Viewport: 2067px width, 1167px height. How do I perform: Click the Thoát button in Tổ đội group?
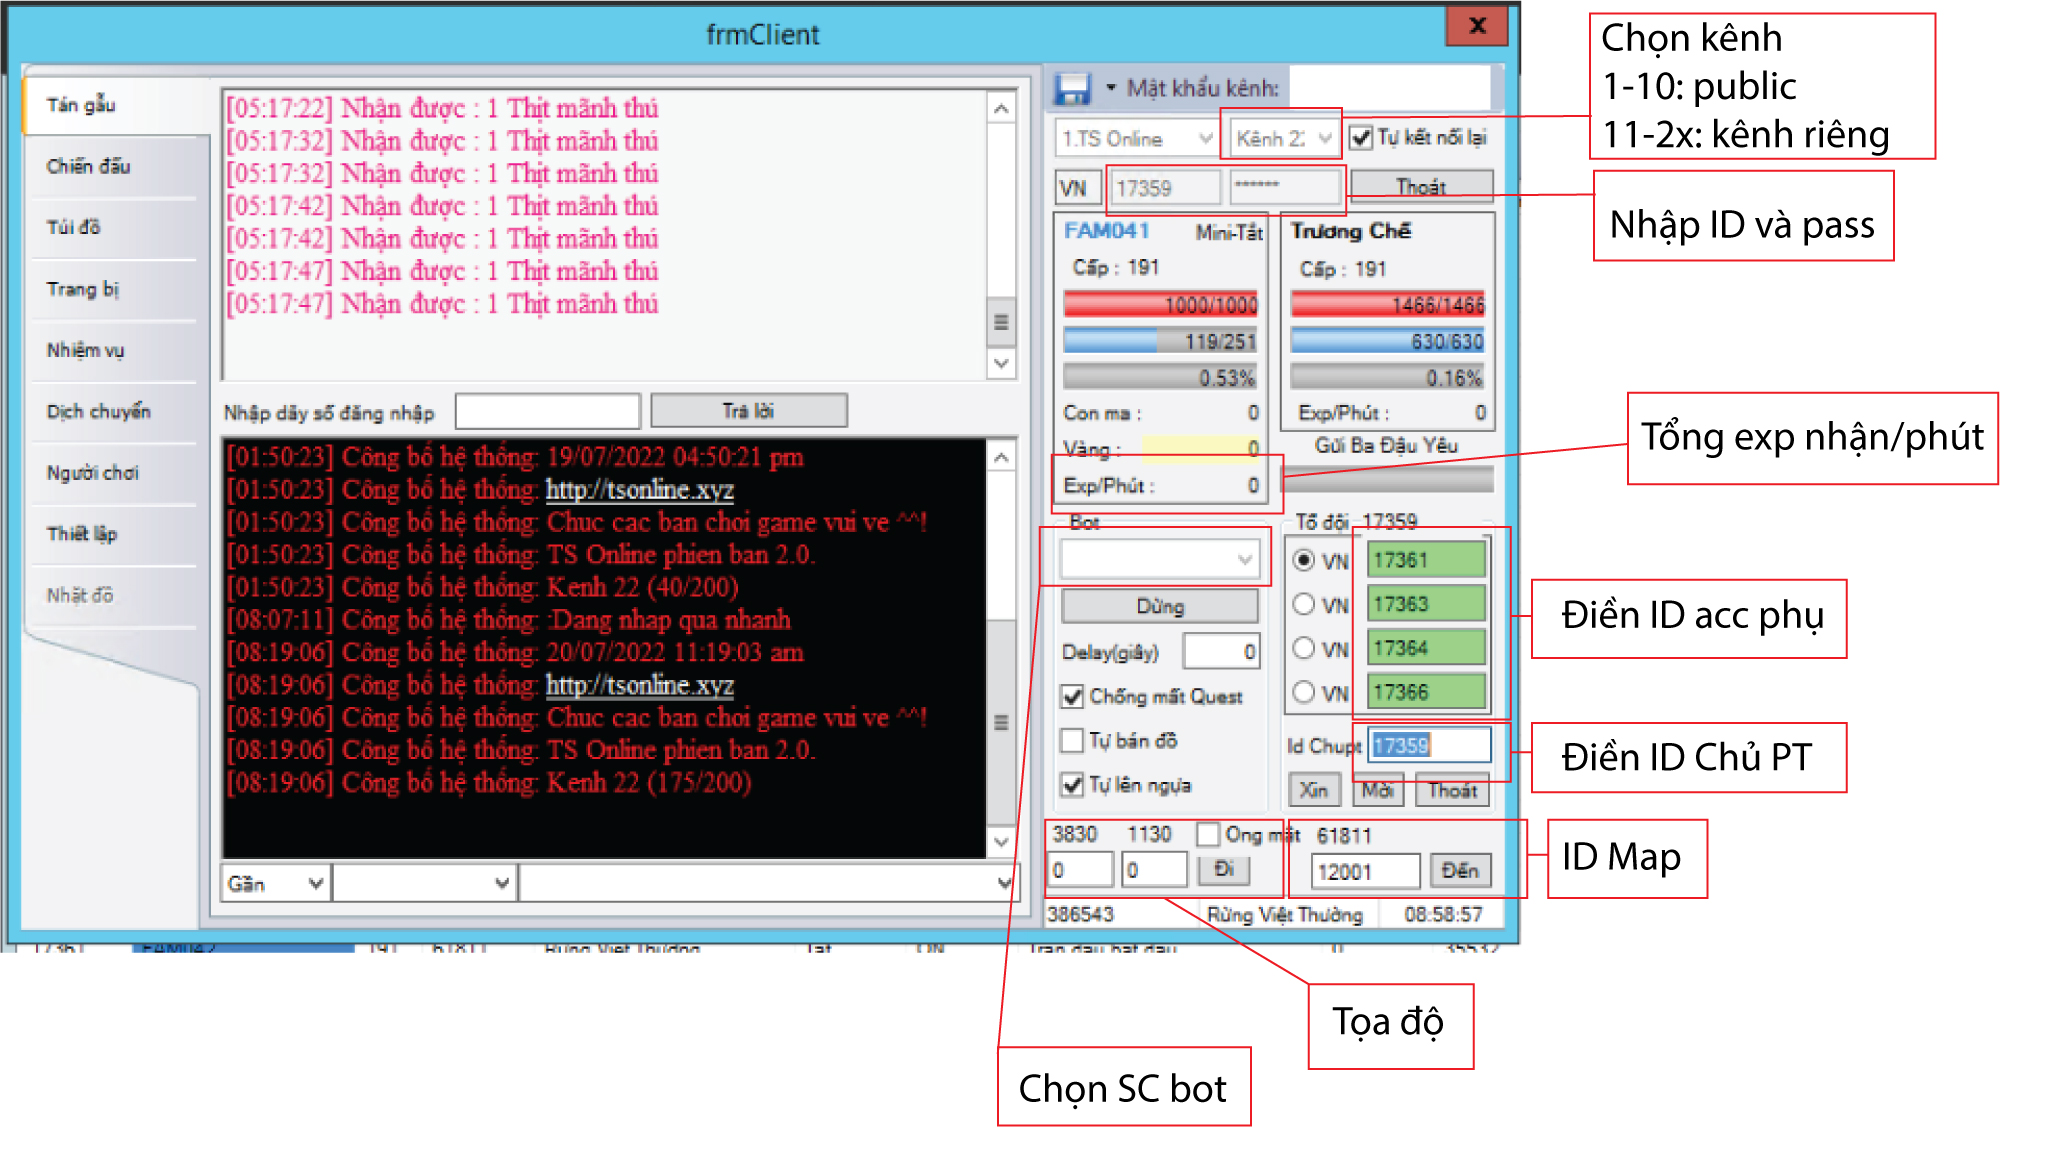(x=1452, y=790)
